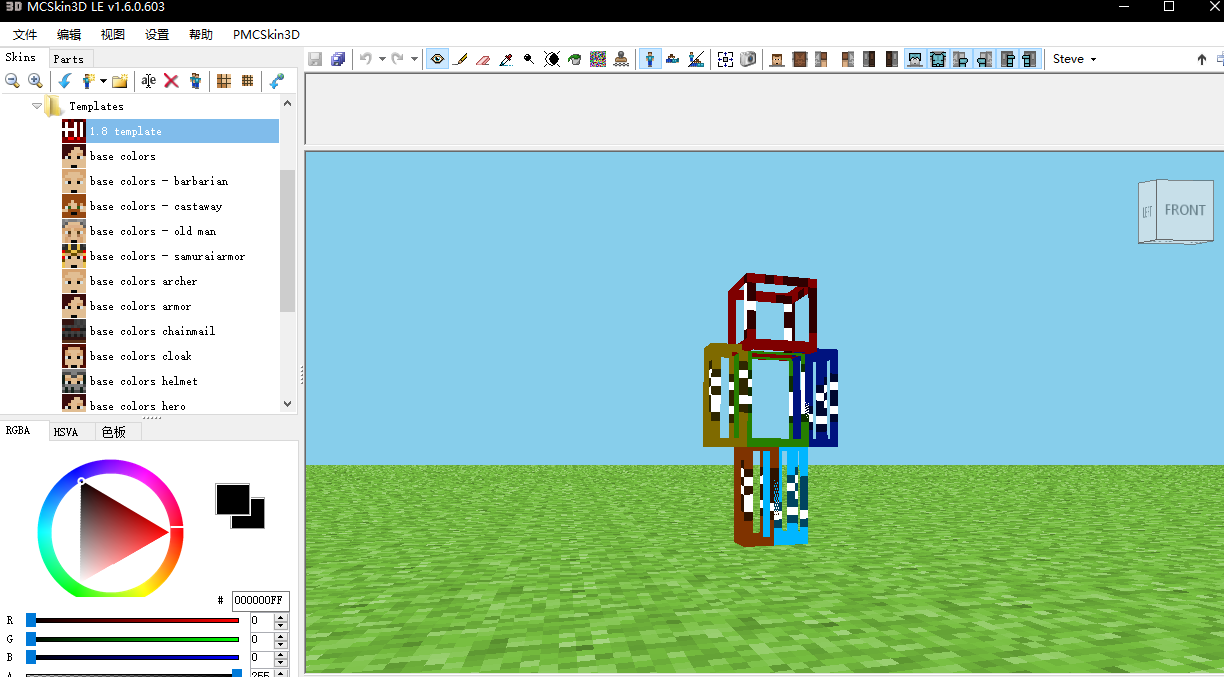Open the PMCSkin3D menu

pos(266,34)
